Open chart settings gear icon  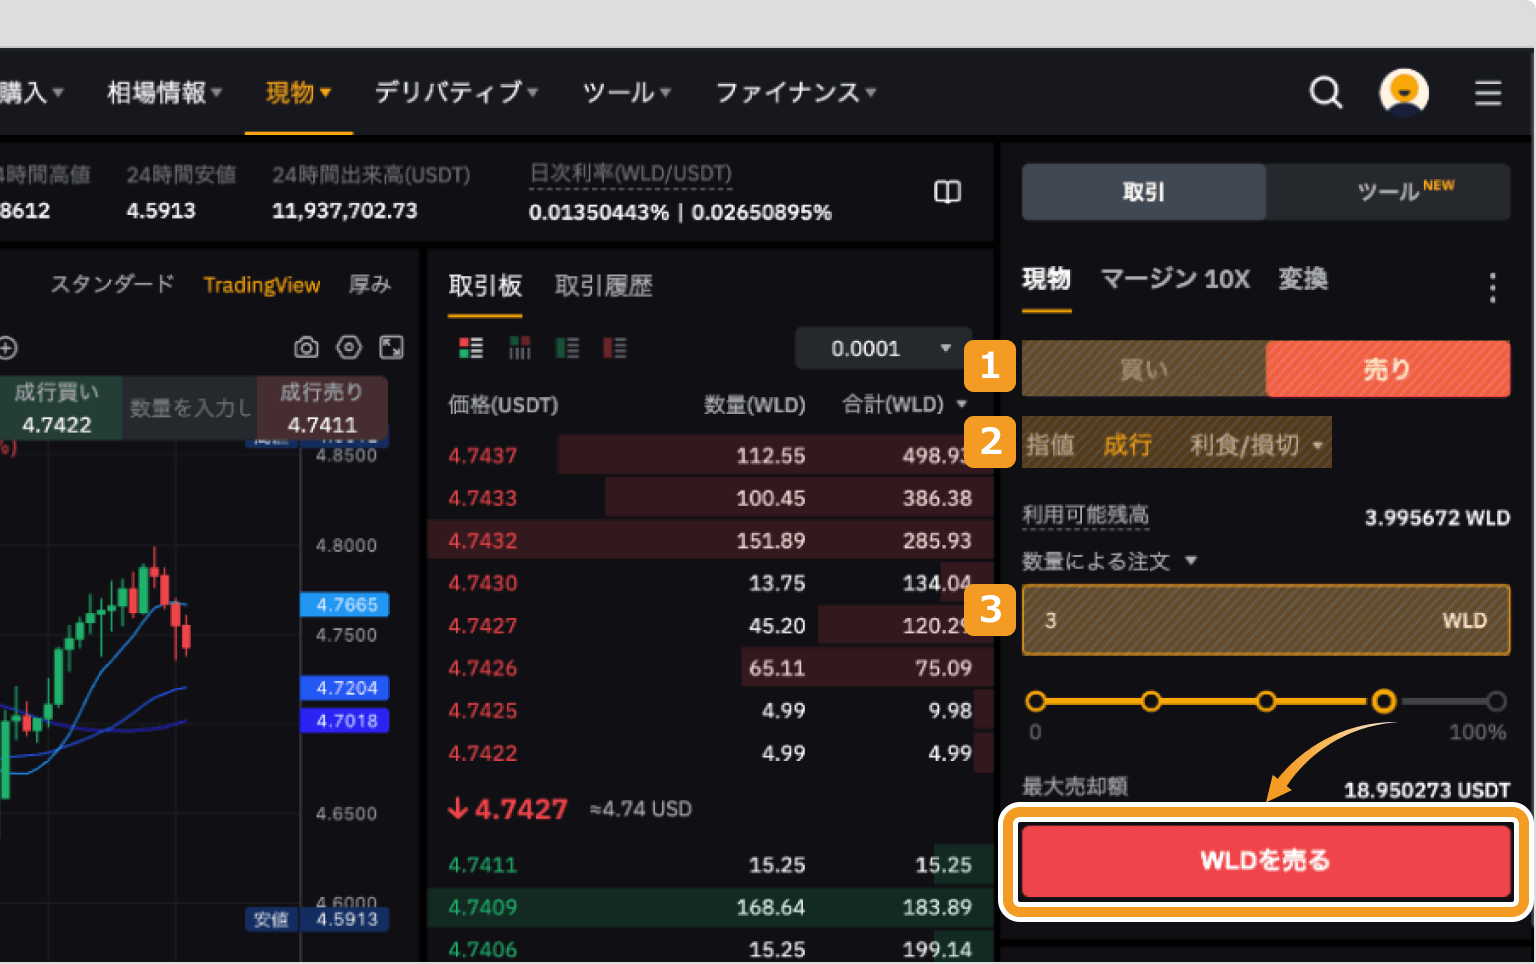[x=349, y=348]
